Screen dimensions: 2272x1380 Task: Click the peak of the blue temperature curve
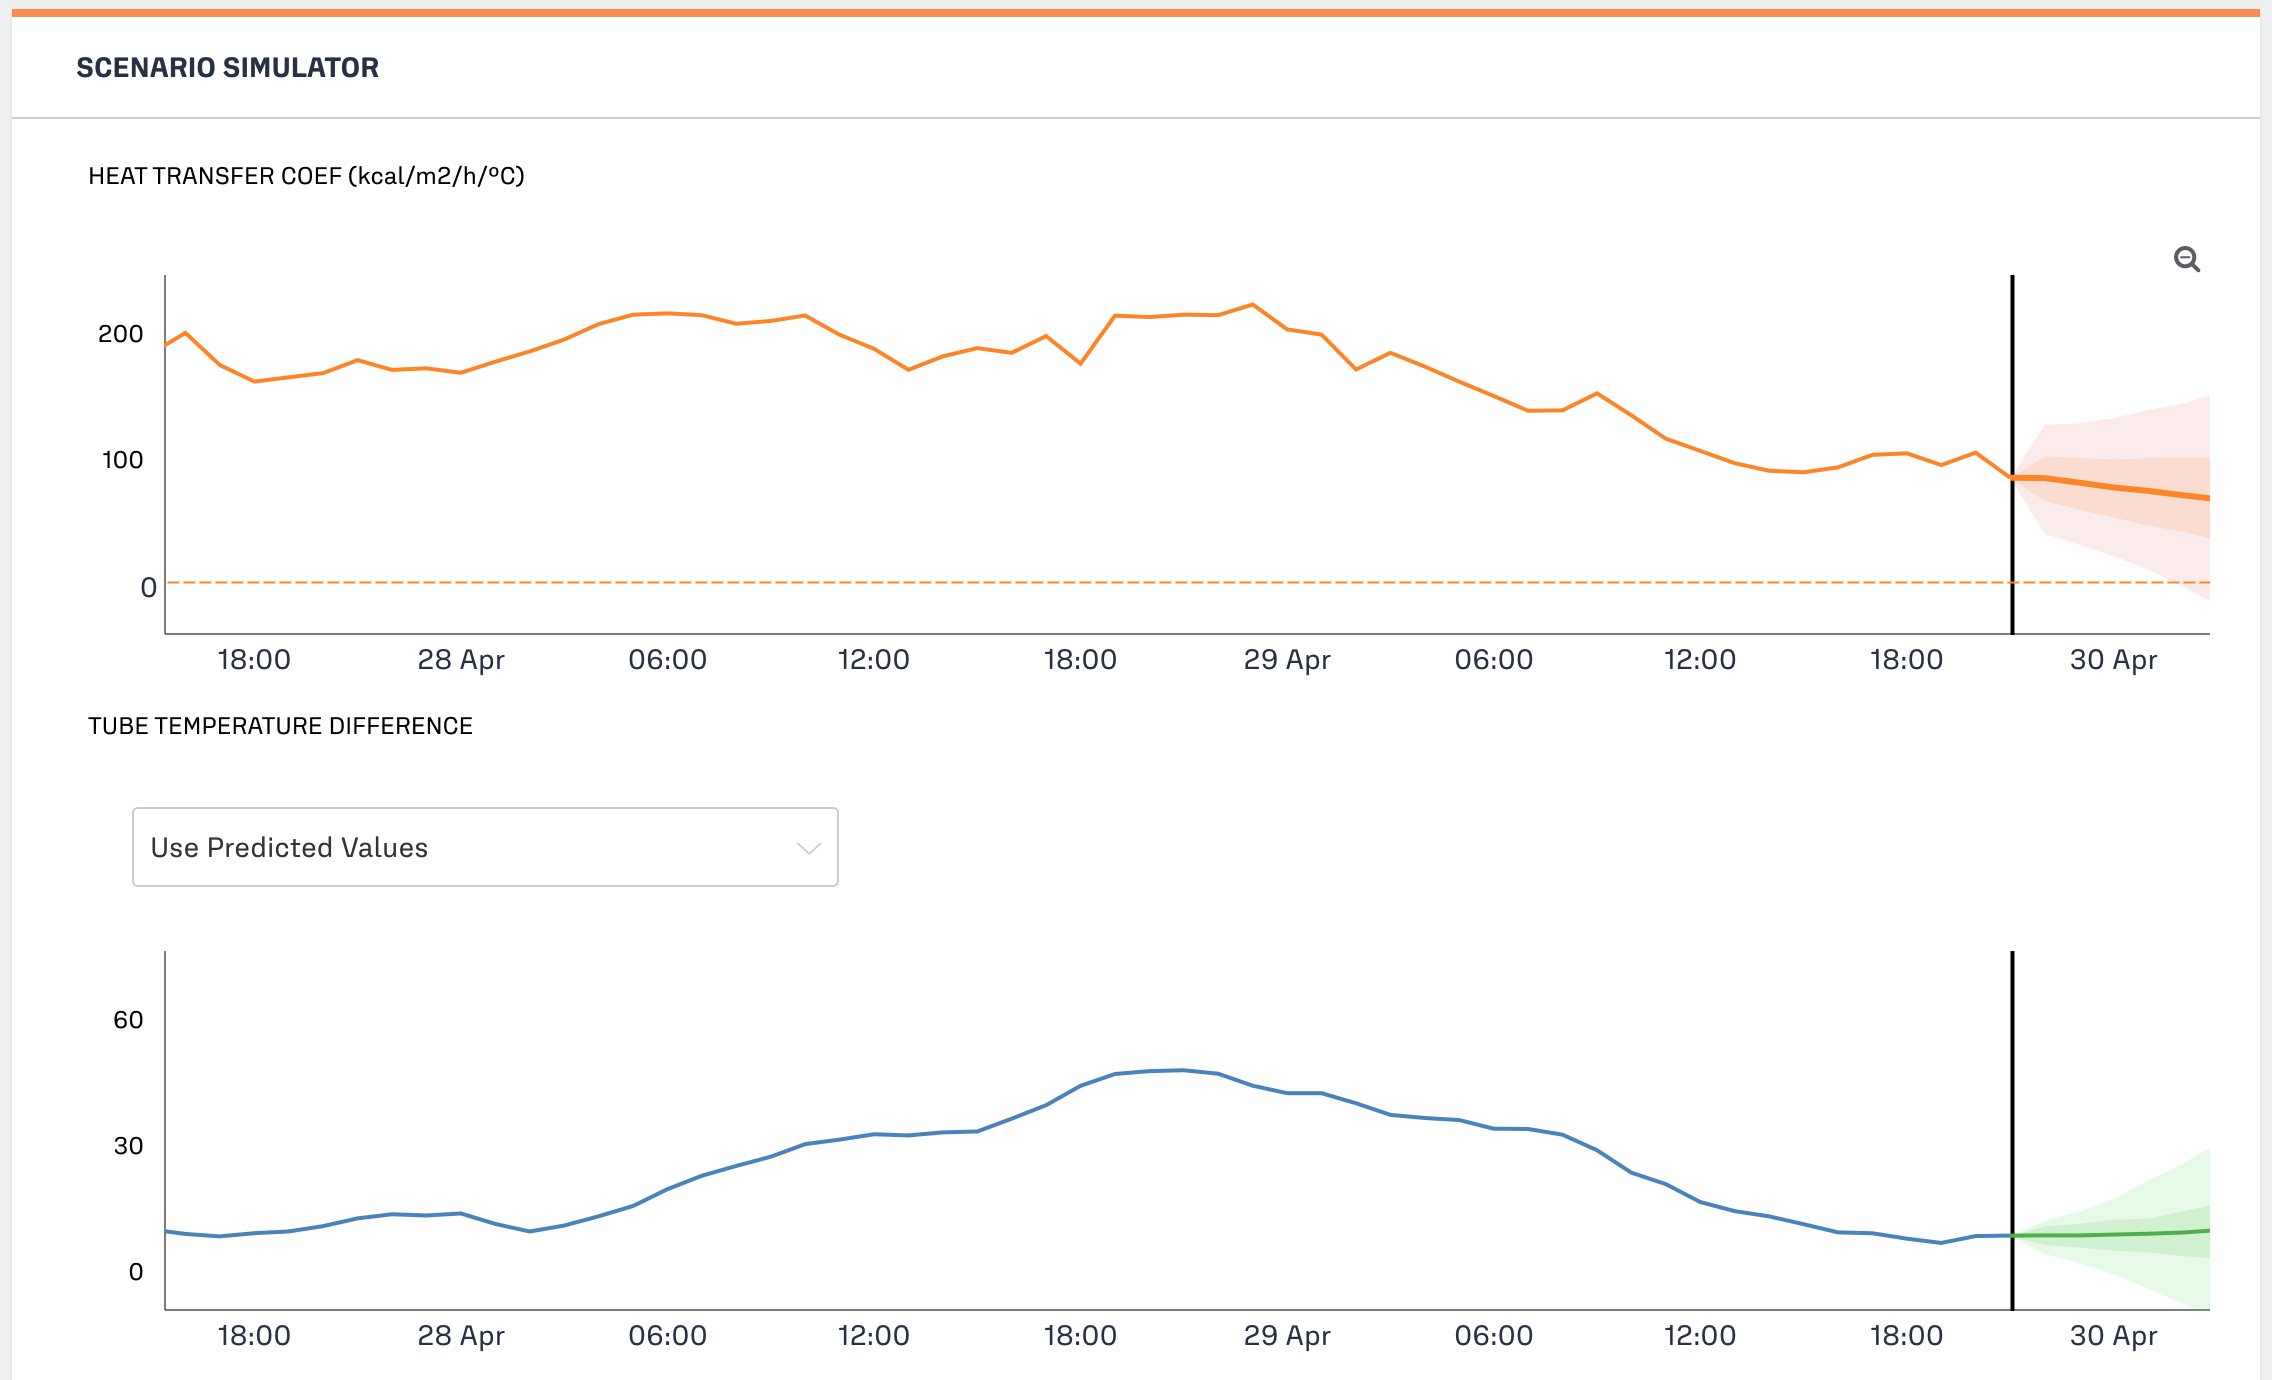[x=1182, y=1070]
